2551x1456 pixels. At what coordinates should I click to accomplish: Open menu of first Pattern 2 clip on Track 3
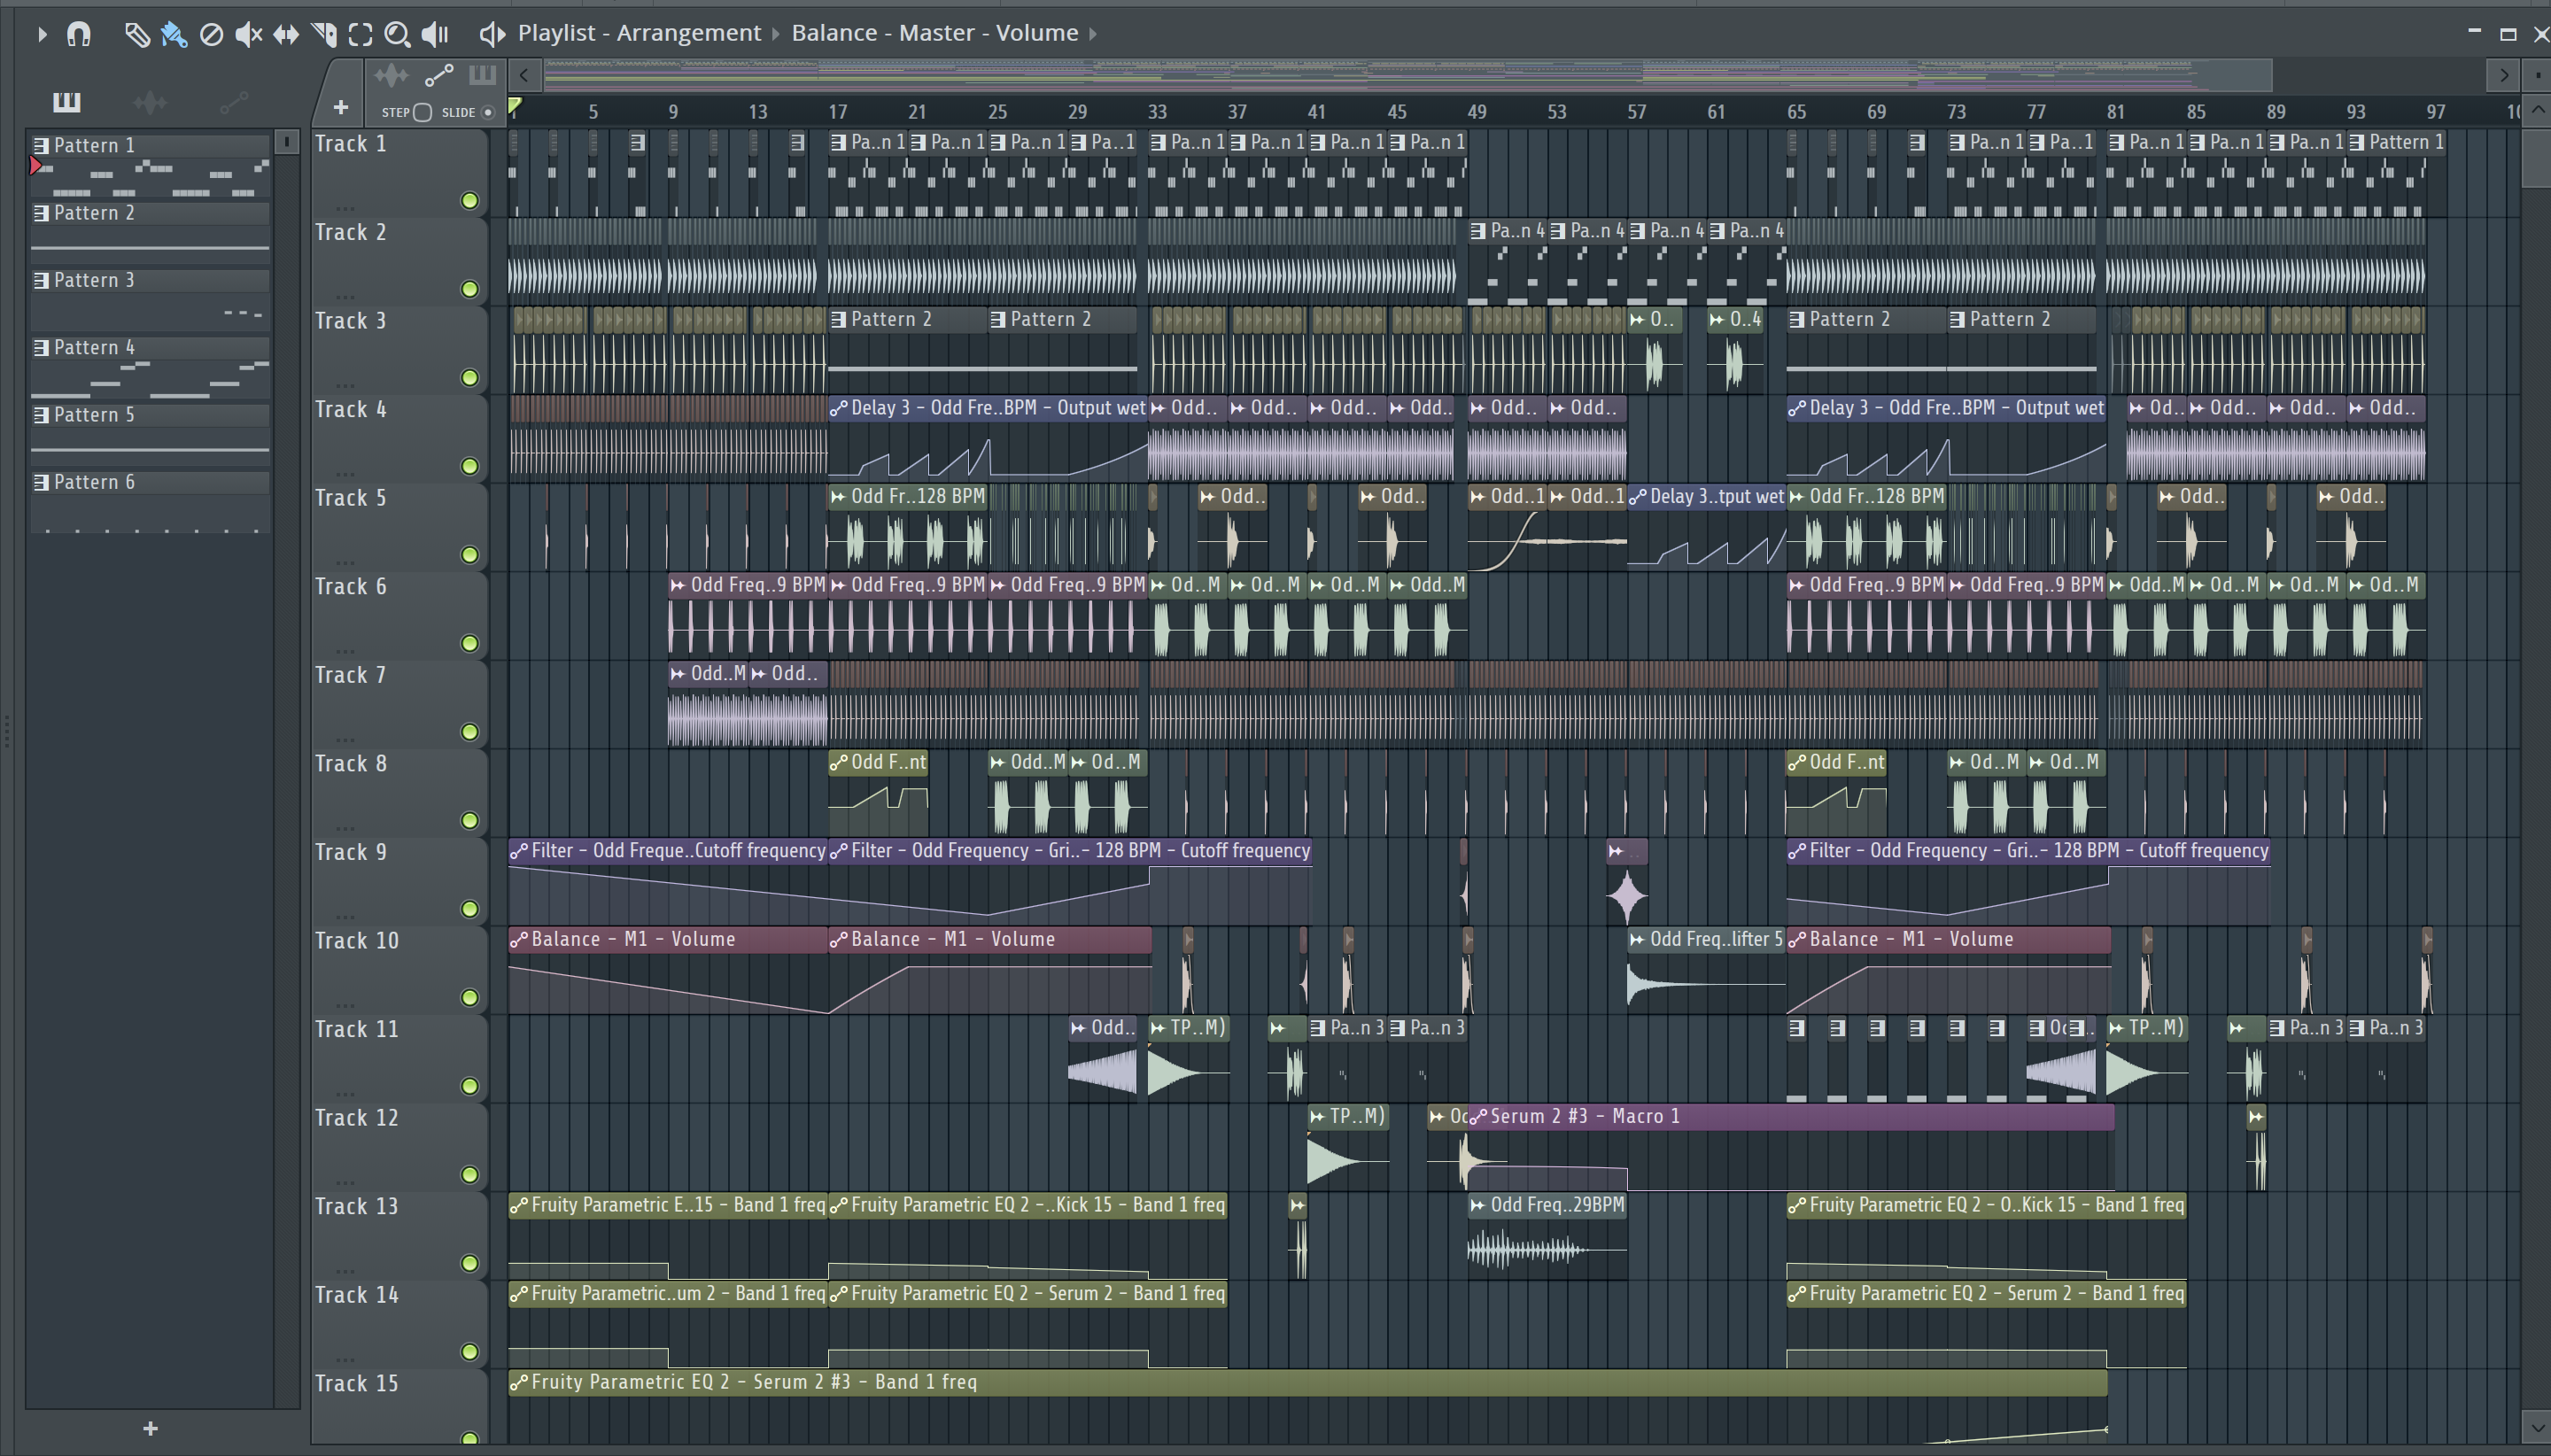(x=840, y=319)
